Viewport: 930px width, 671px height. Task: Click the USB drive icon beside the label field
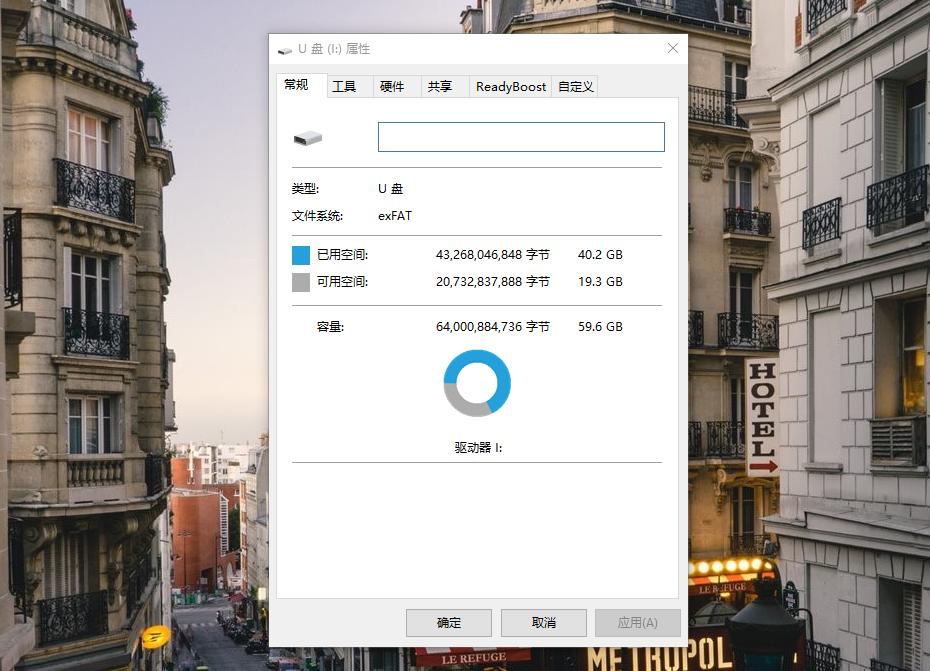(x=308, y=136)
